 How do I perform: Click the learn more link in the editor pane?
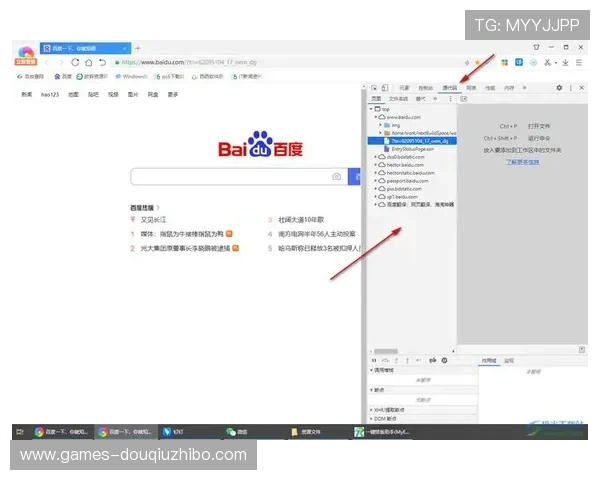pos(522,162)
